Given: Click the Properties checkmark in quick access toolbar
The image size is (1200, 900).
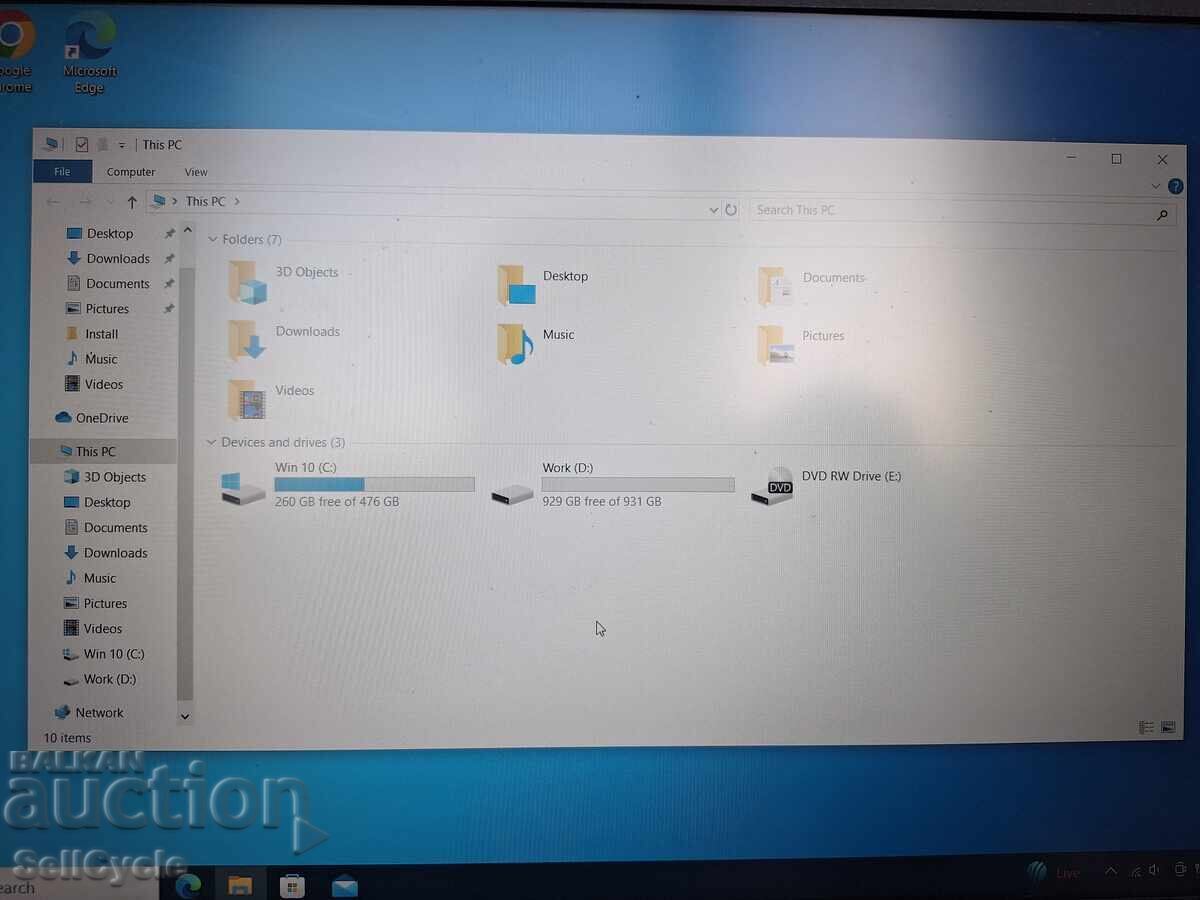Looking at the screenshot, I should 82,145.
